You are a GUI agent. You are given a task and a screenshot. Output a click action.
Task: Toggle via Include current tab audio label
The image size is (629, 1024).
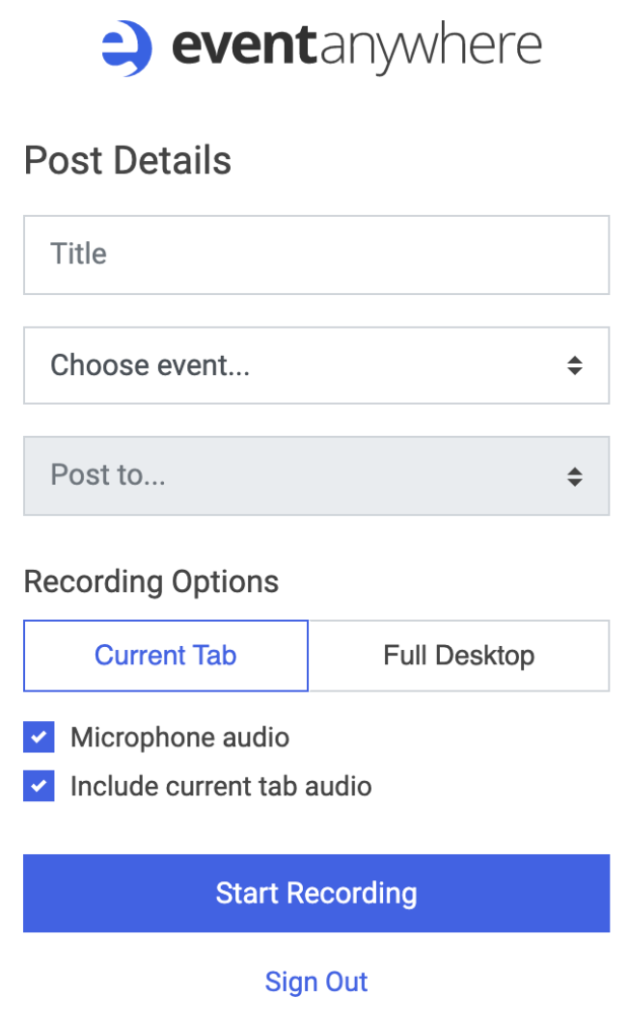coord(221,786)
